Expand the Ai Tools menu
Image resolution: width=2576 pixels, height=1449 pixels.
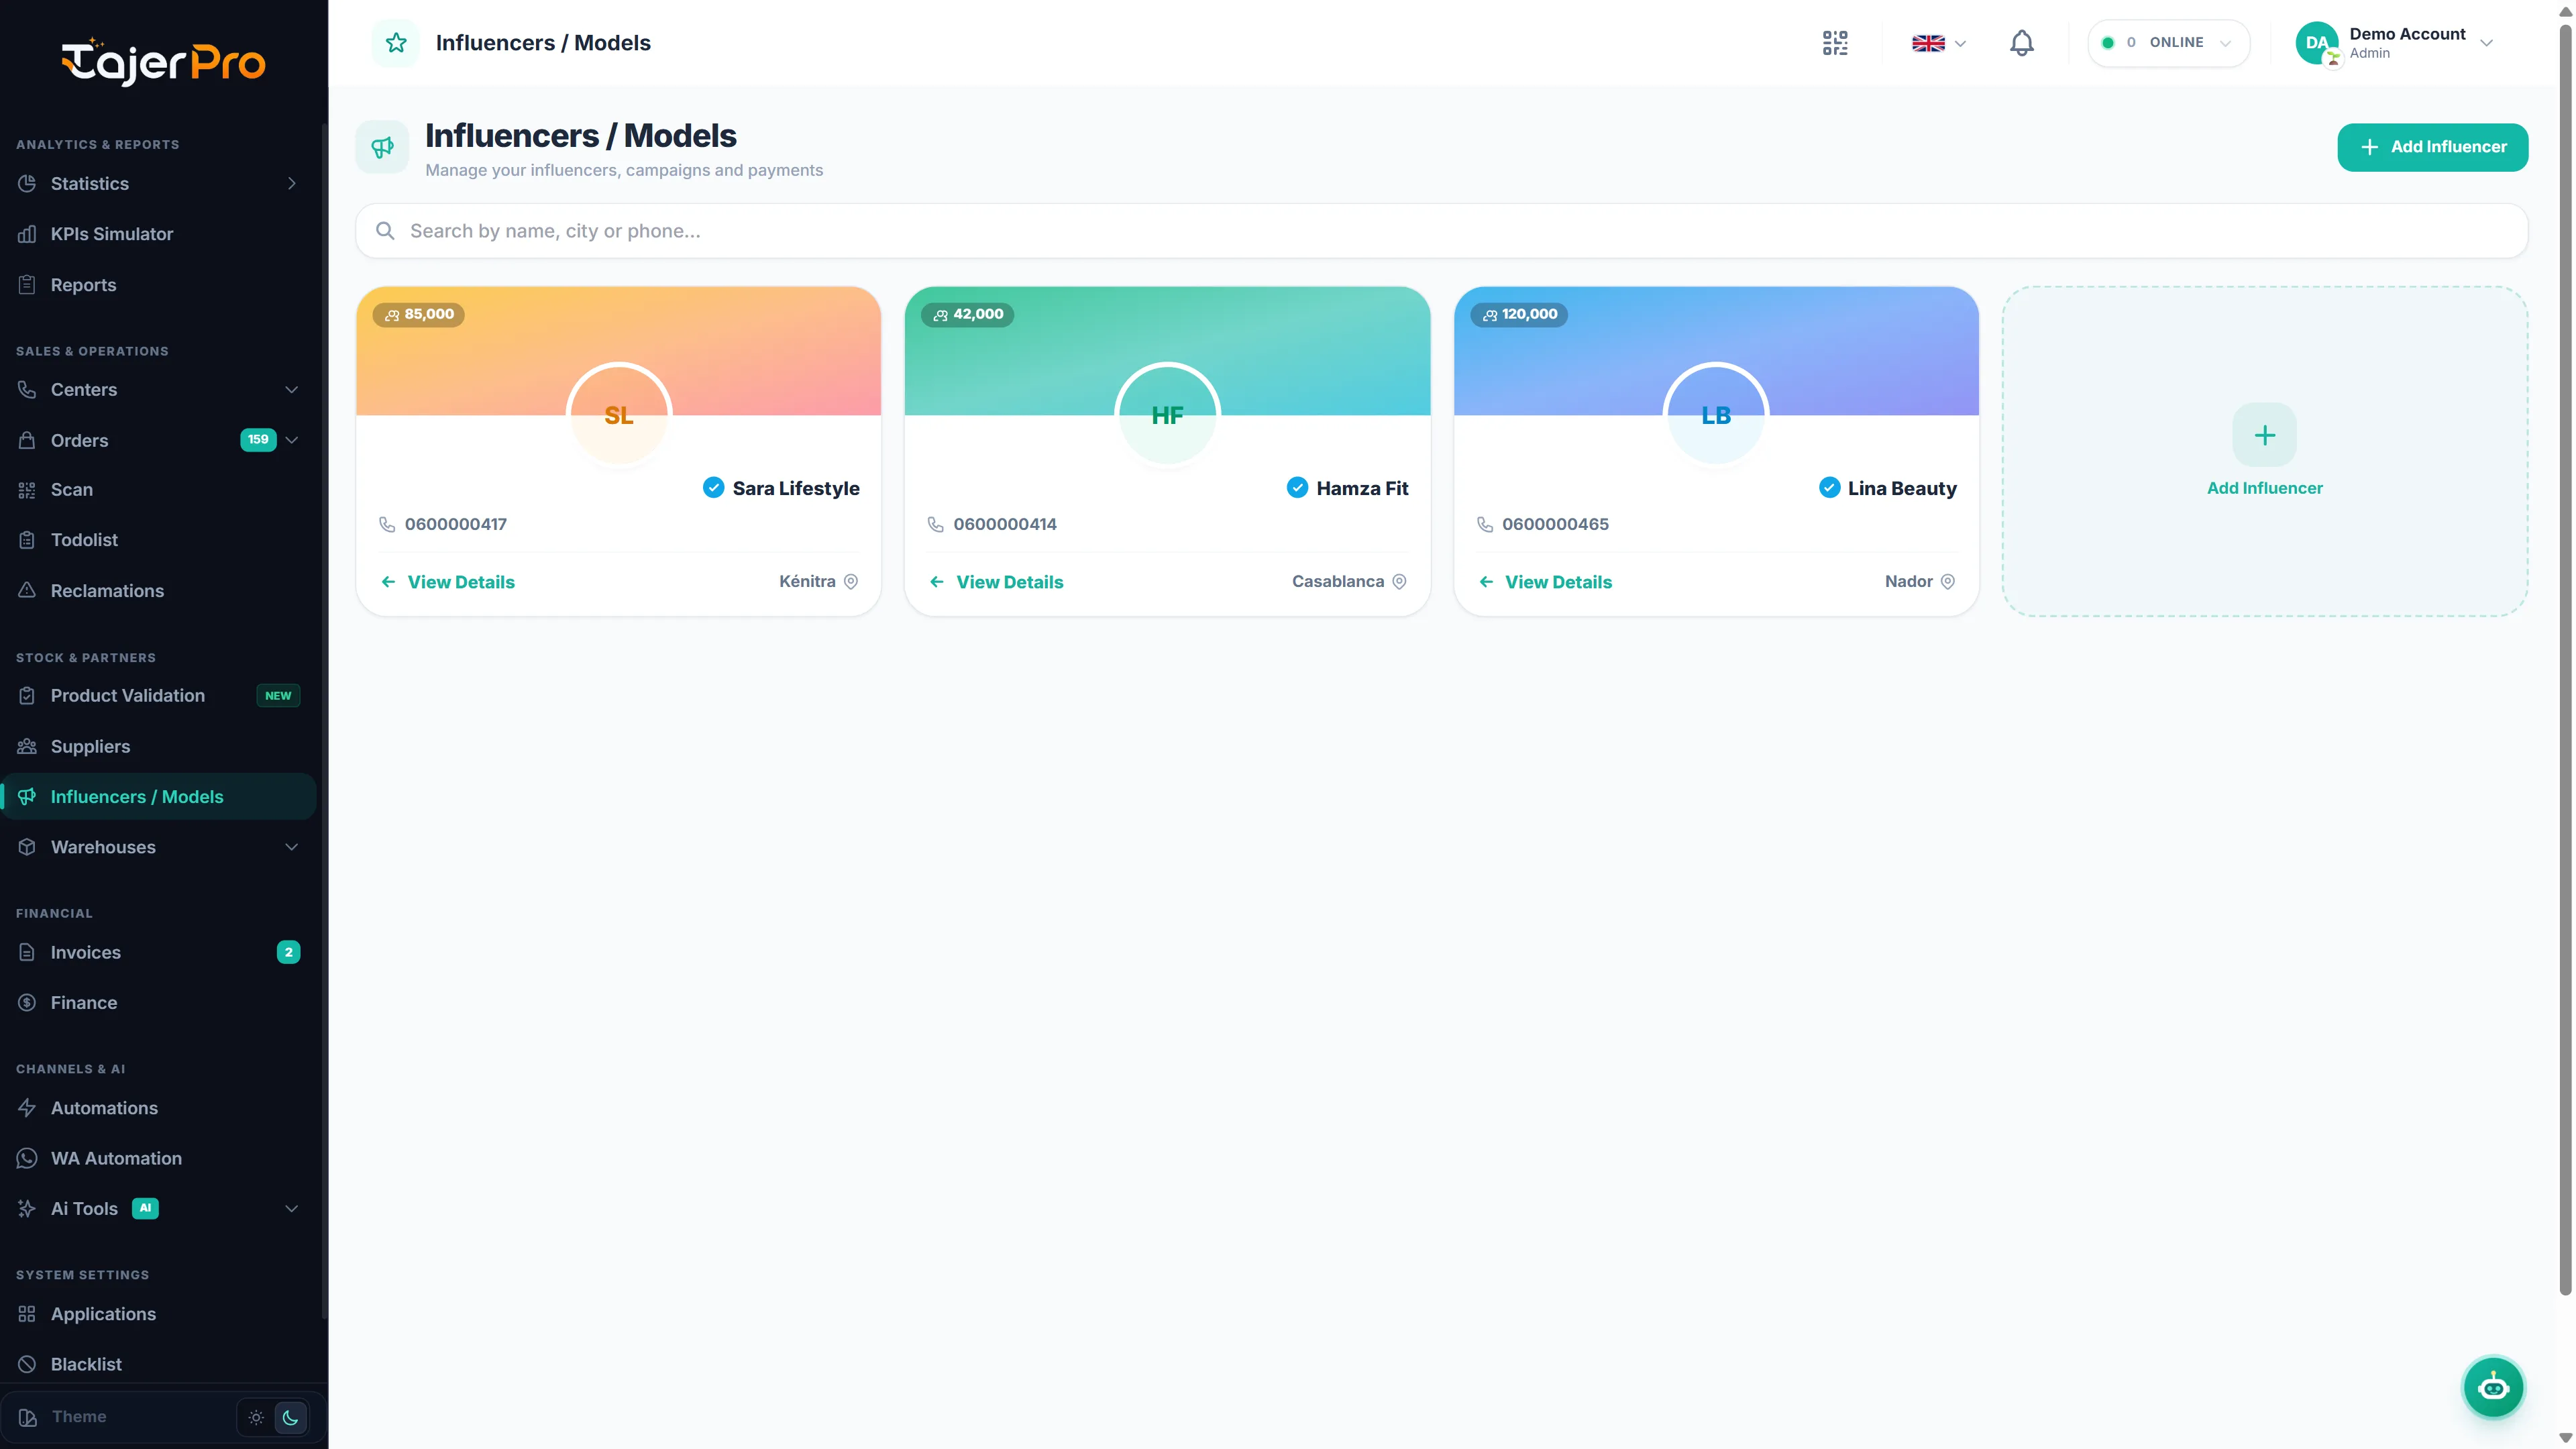[291, 1208]
